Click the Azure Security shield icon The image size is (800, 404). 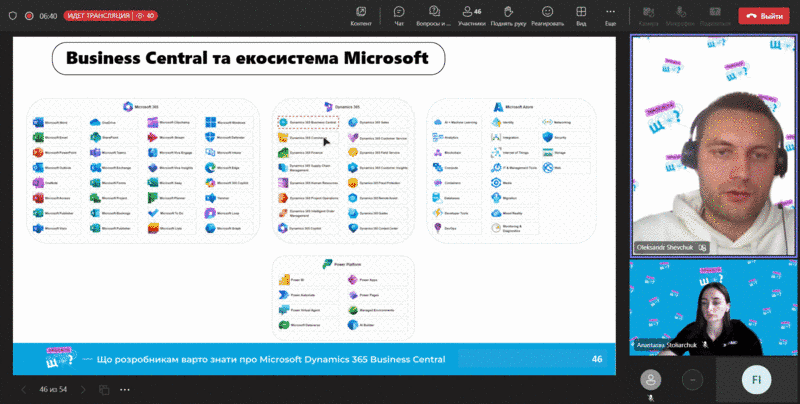click(548, 138)
